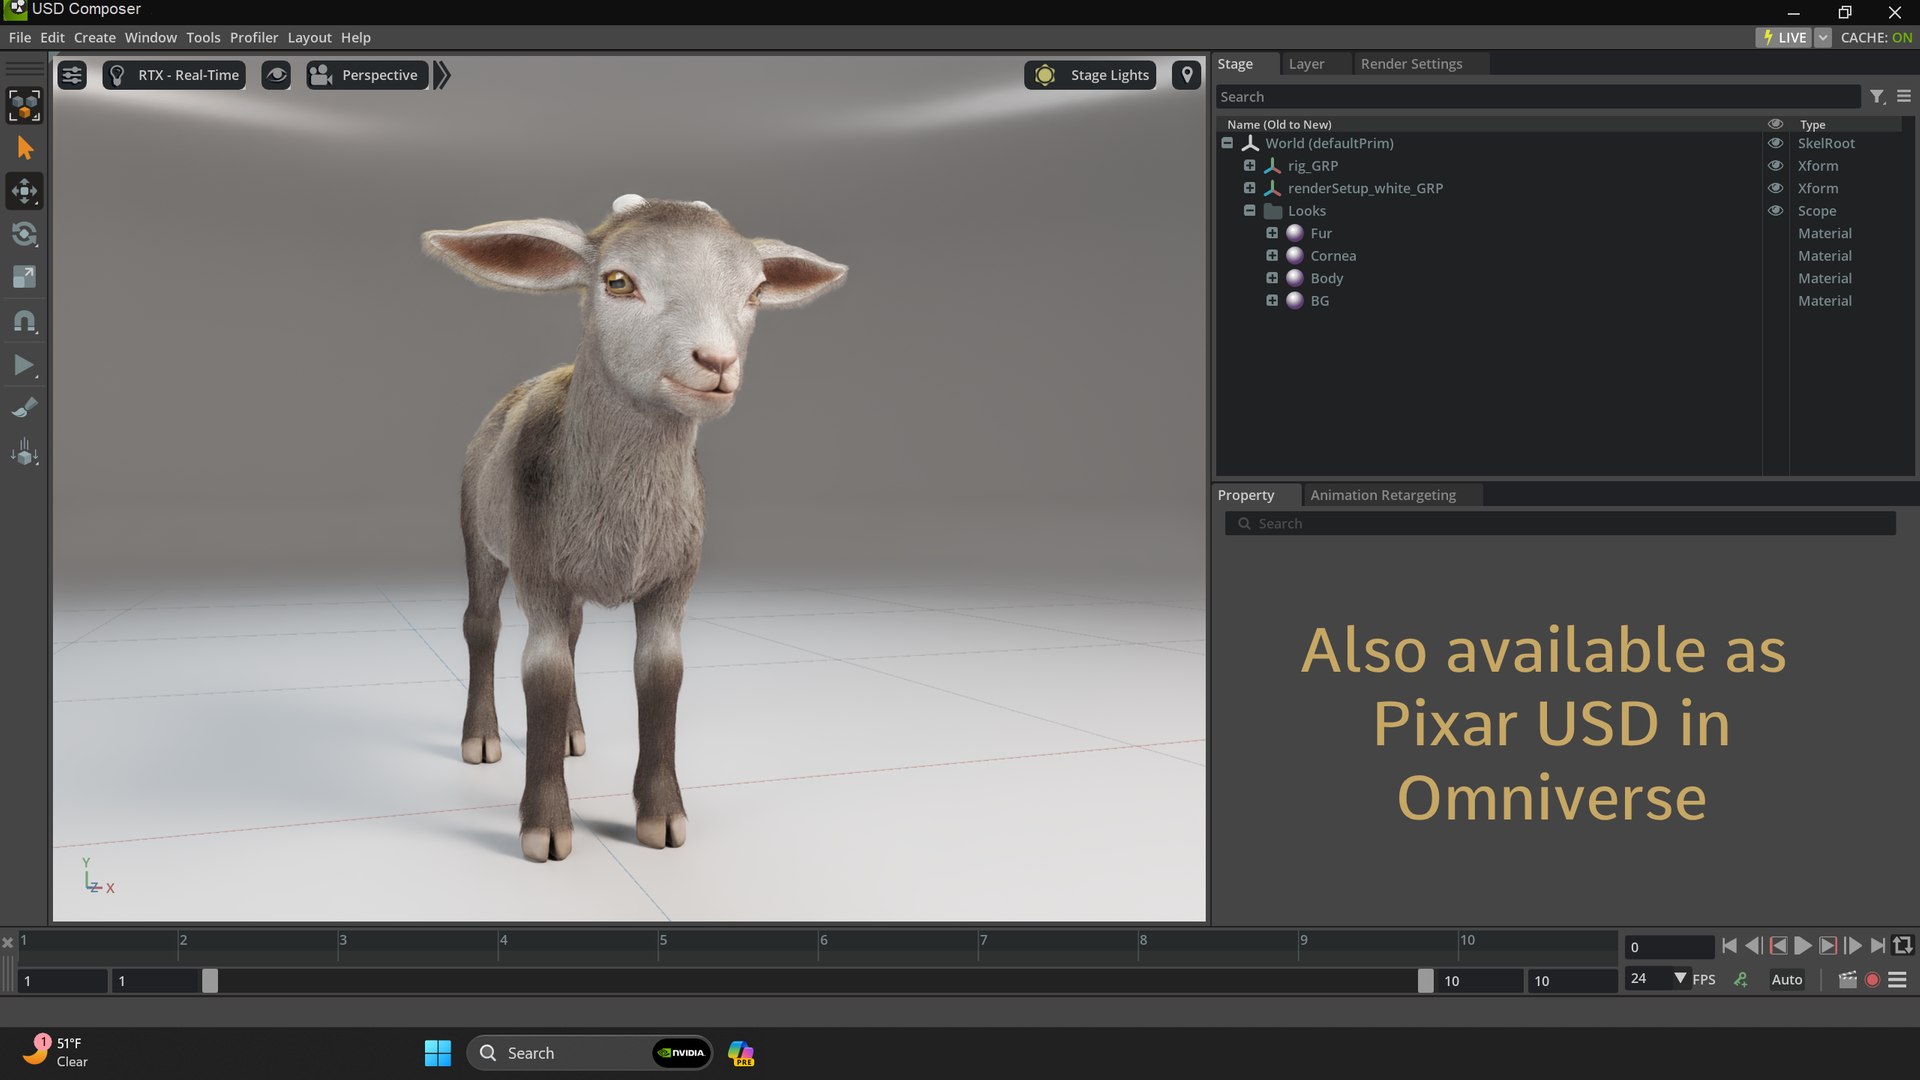Open the File menu
This screenshot has width=1920, height=1080.
[20, 38]
